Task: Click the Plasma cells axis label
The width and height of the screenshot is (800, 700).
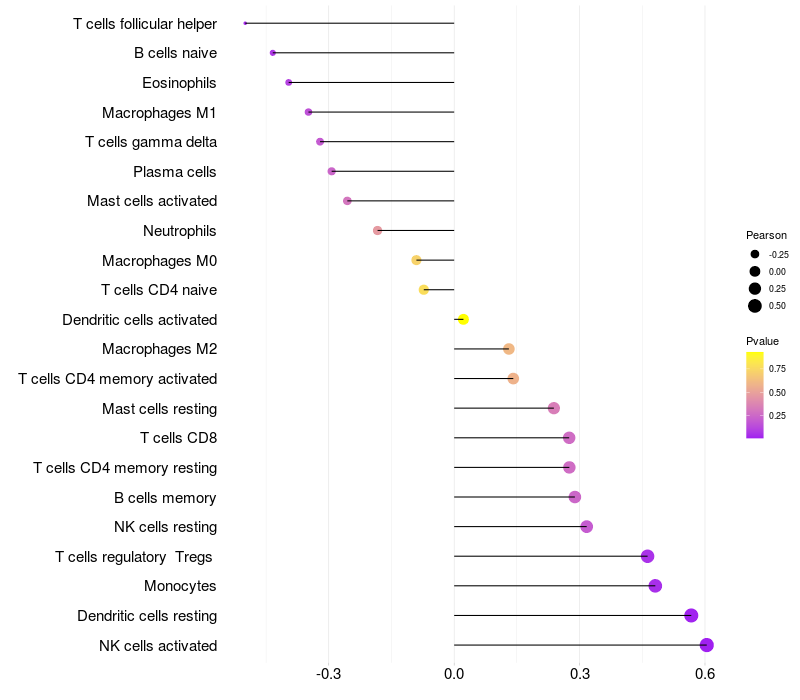Action: pyautogui.click(x=174, y=172)
